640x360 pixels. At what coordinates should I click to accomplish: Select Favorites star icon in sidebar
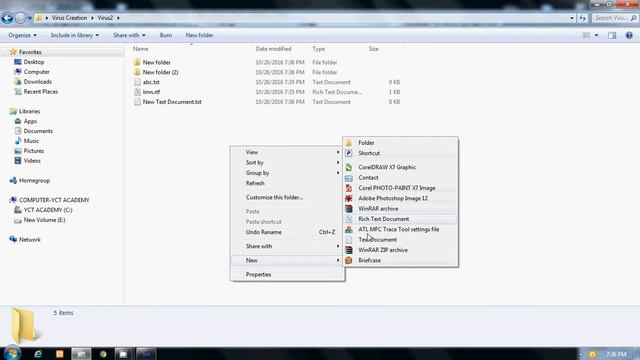click(x=13, y=52)
